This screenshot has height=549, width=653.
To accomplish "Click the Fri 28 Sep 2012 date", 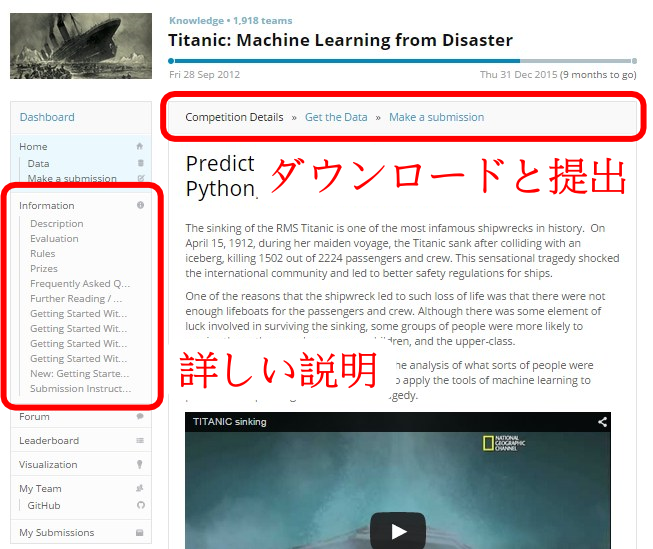I will point(204,75).
